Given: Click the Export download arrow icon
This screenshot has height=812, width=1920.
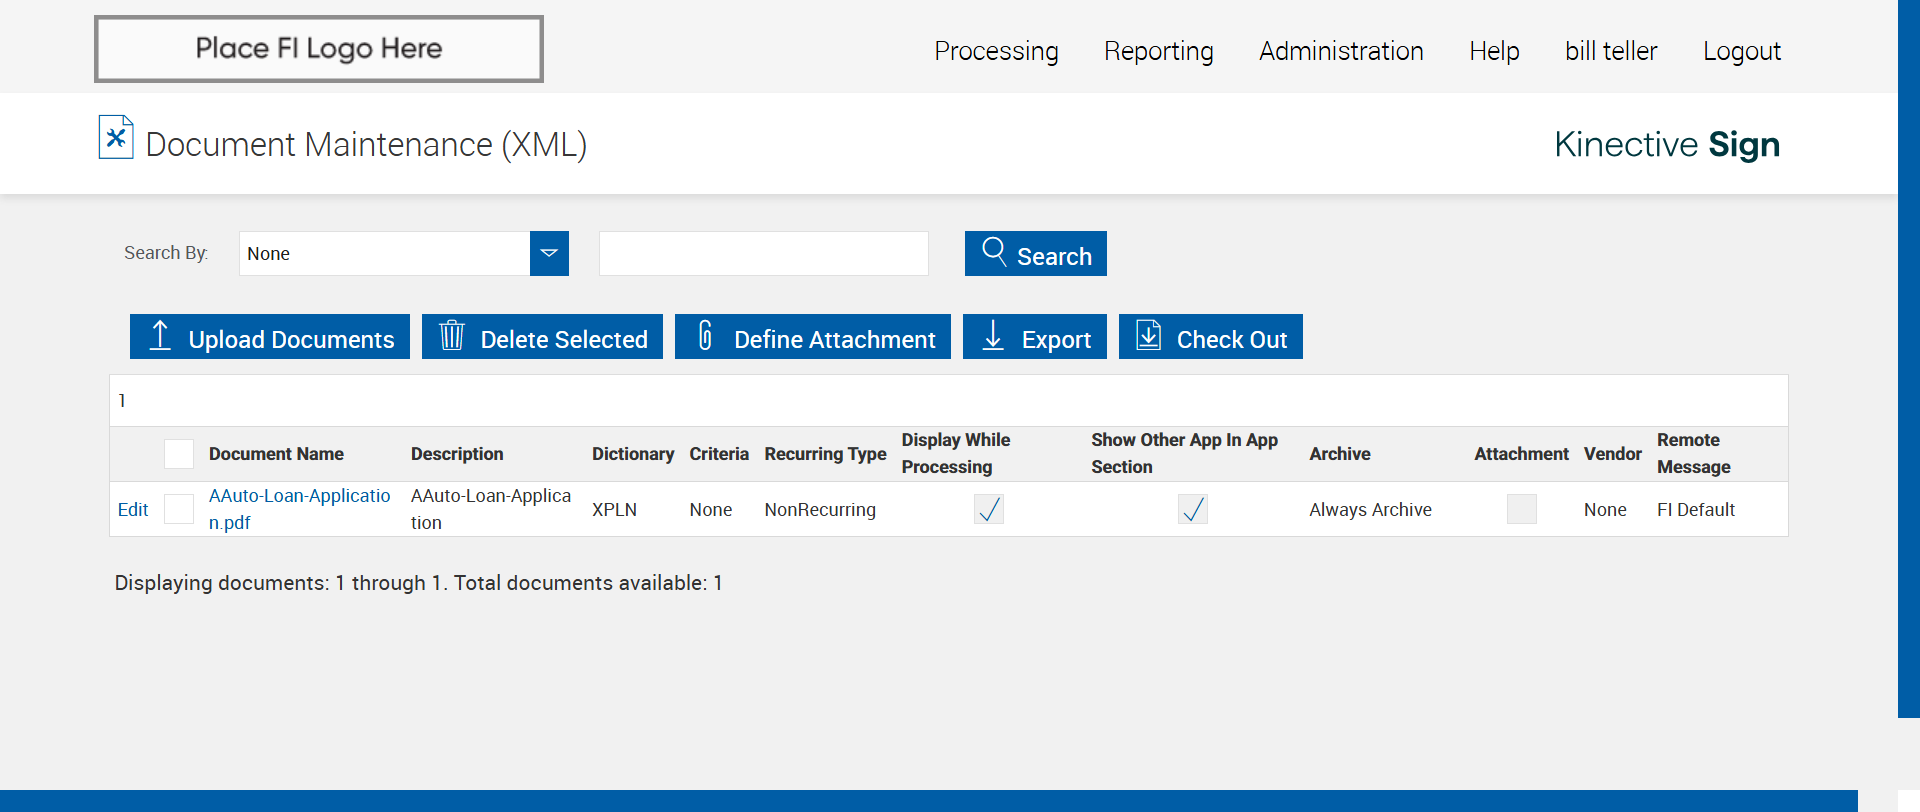Looking at the screenshot, I should coord(993,336).
